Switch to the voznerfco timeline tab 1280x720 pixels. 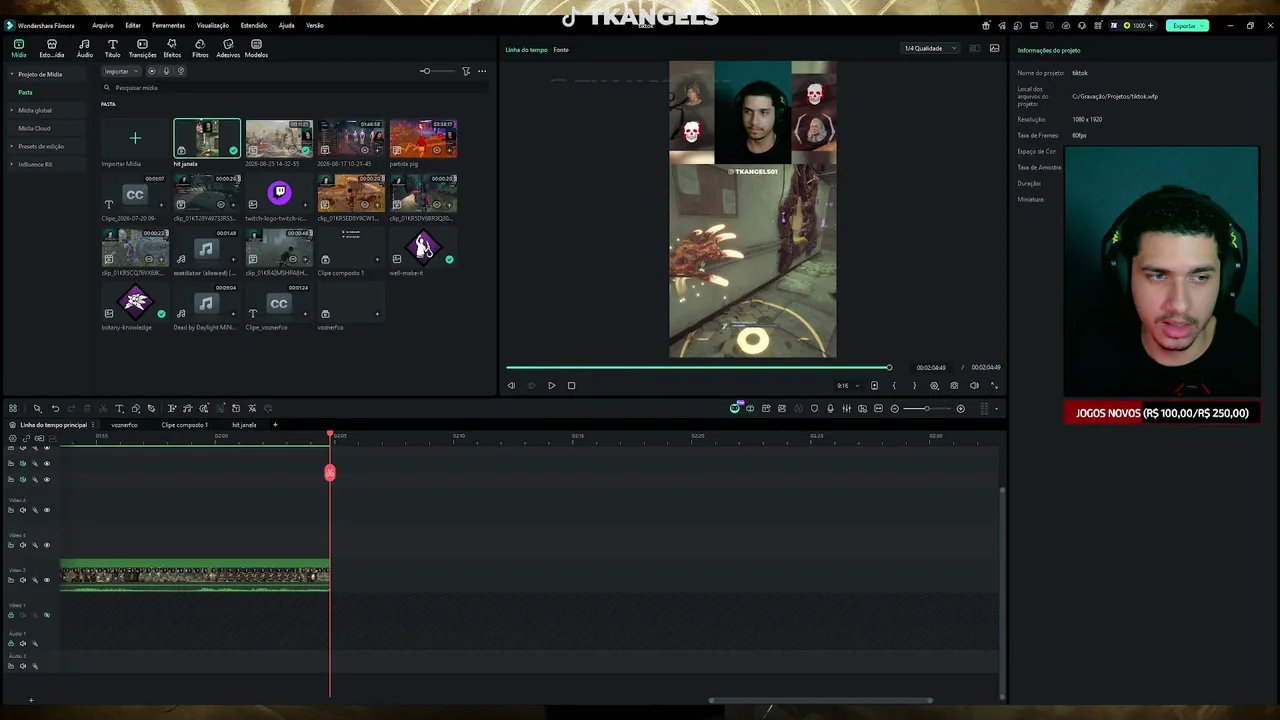(x=124, y=425)
